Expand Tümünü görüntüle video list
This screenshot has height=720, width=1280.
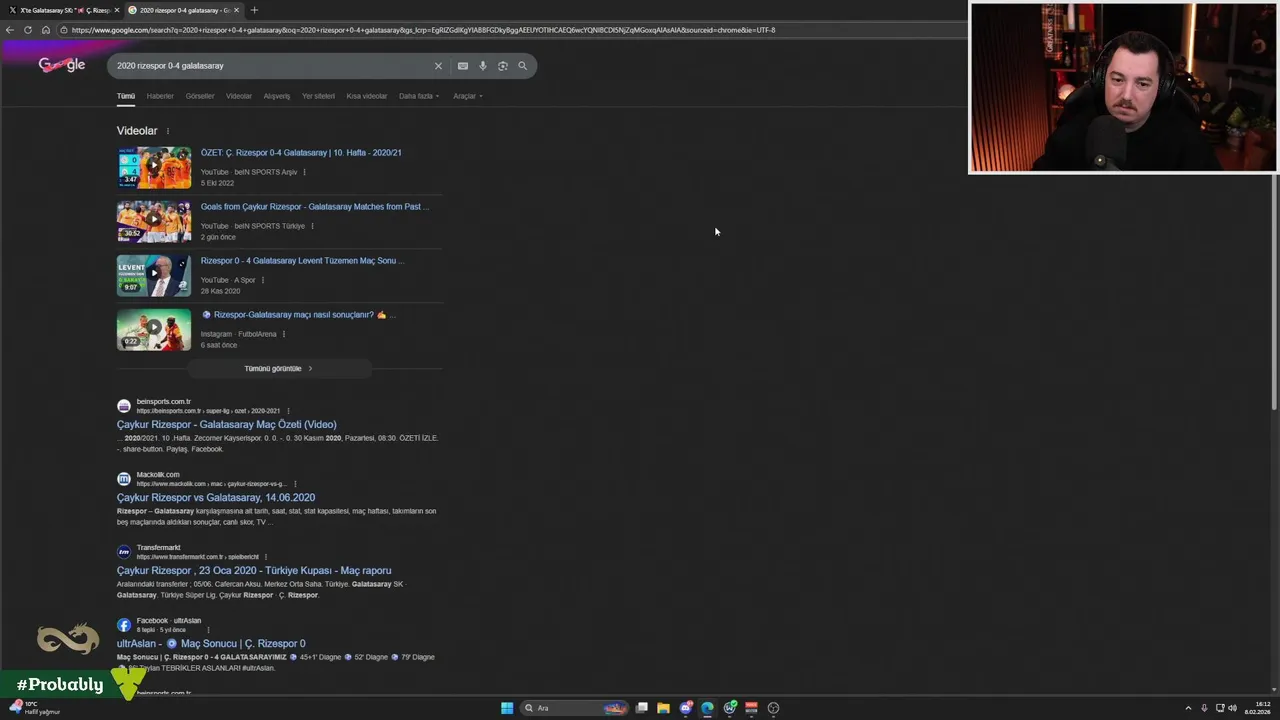(x=279, y=369)
